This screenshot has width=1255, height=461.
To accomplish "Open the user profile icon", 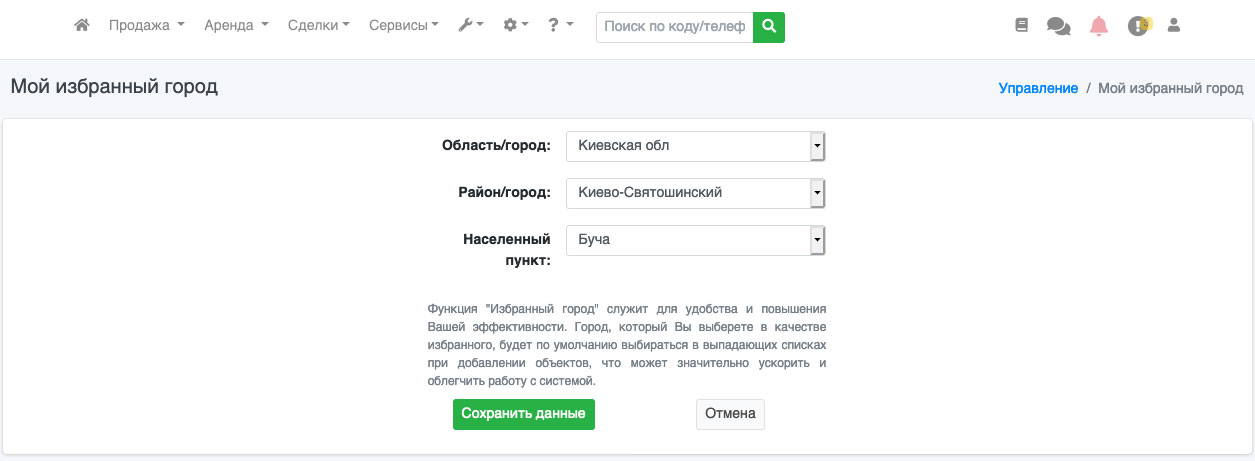I will (1174, 25).
